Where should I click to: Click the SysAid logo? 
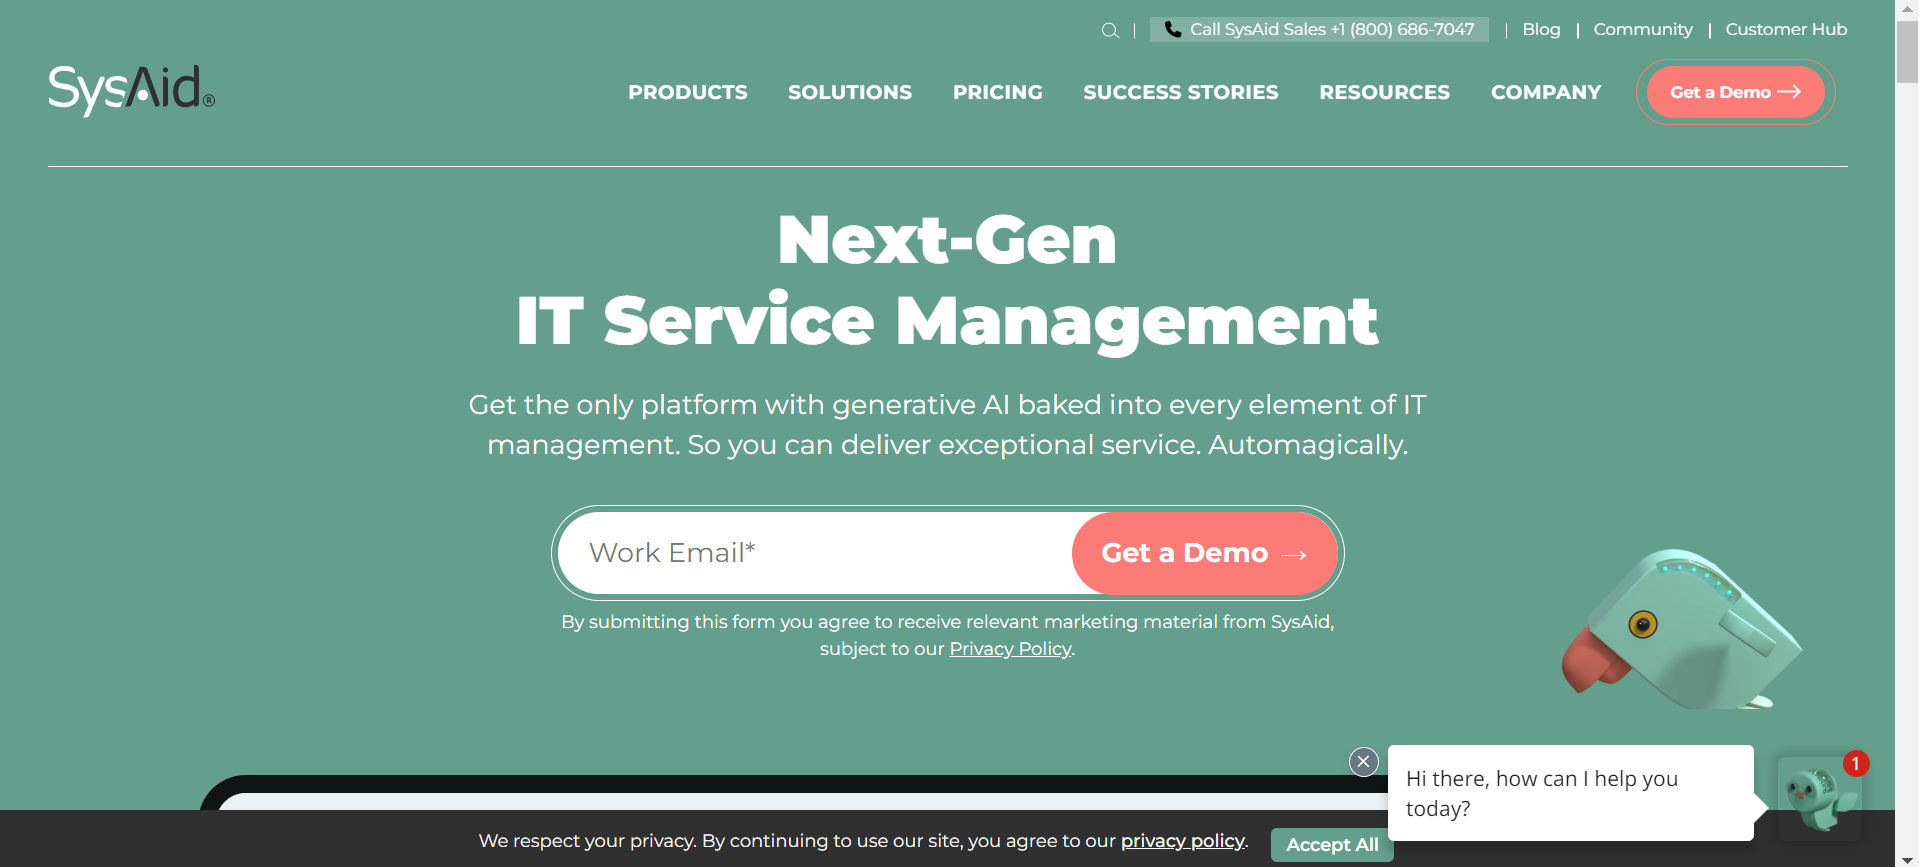tap(132, 90)
